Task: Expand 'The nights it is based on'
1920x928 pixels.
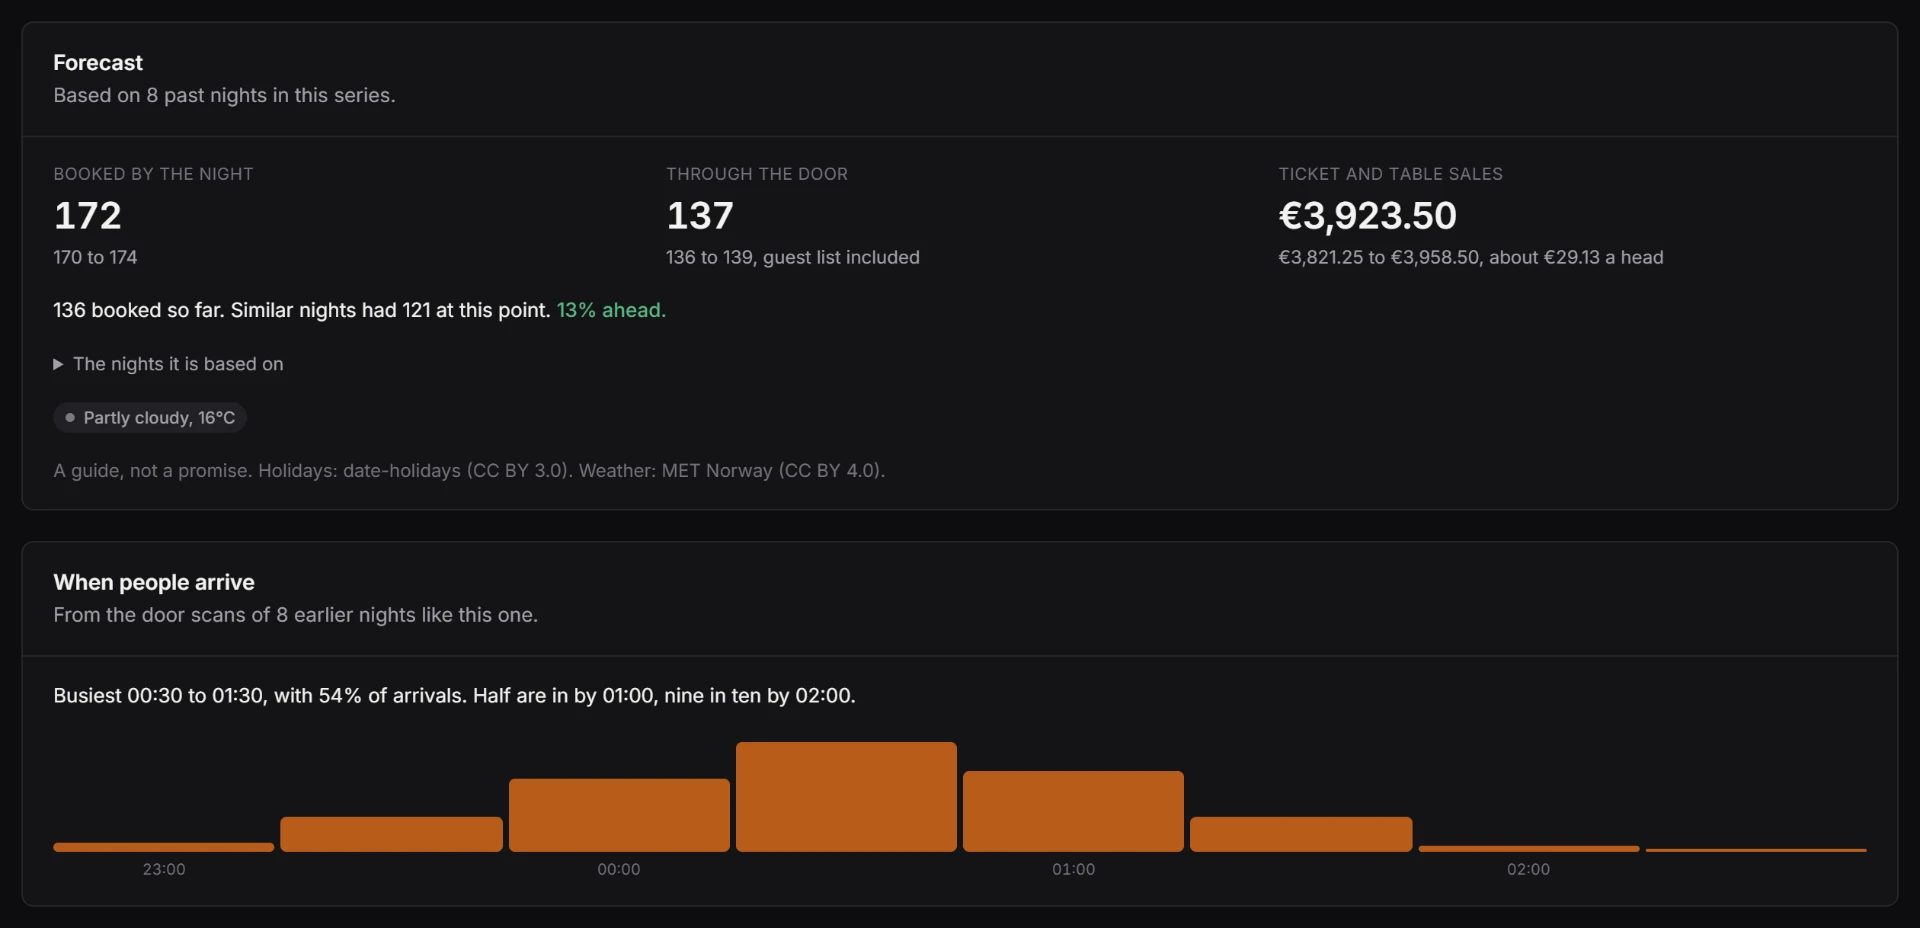Action: pyautogui.click(x=168, y=364)
